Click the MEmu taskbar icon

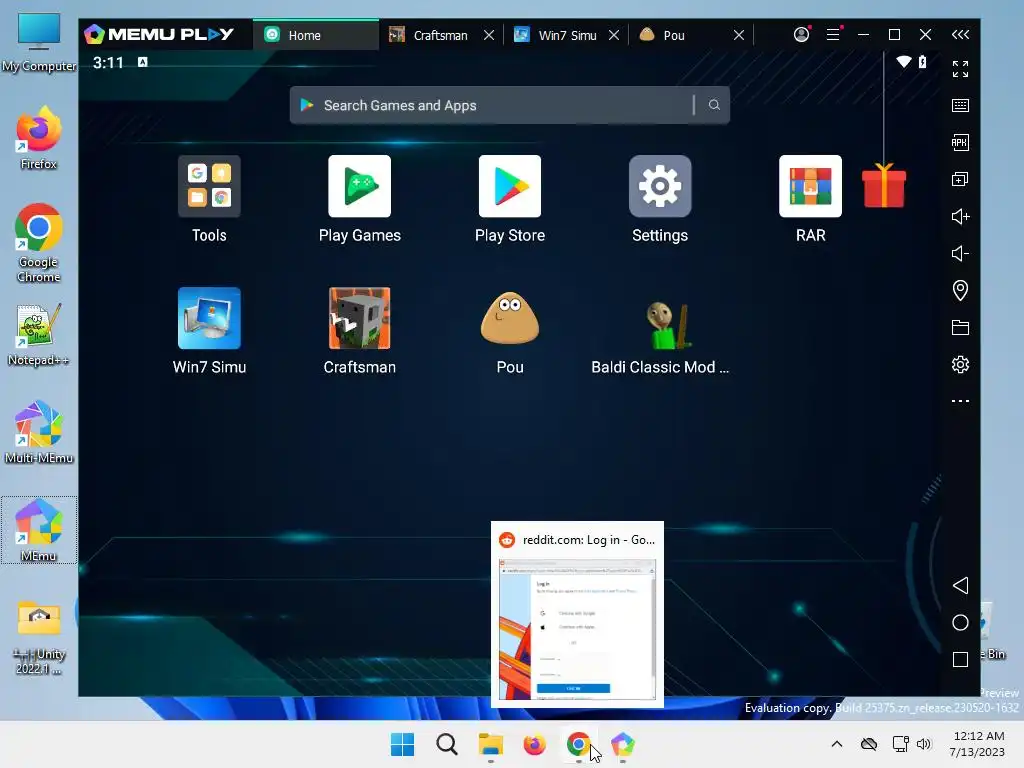pos(622,744)
